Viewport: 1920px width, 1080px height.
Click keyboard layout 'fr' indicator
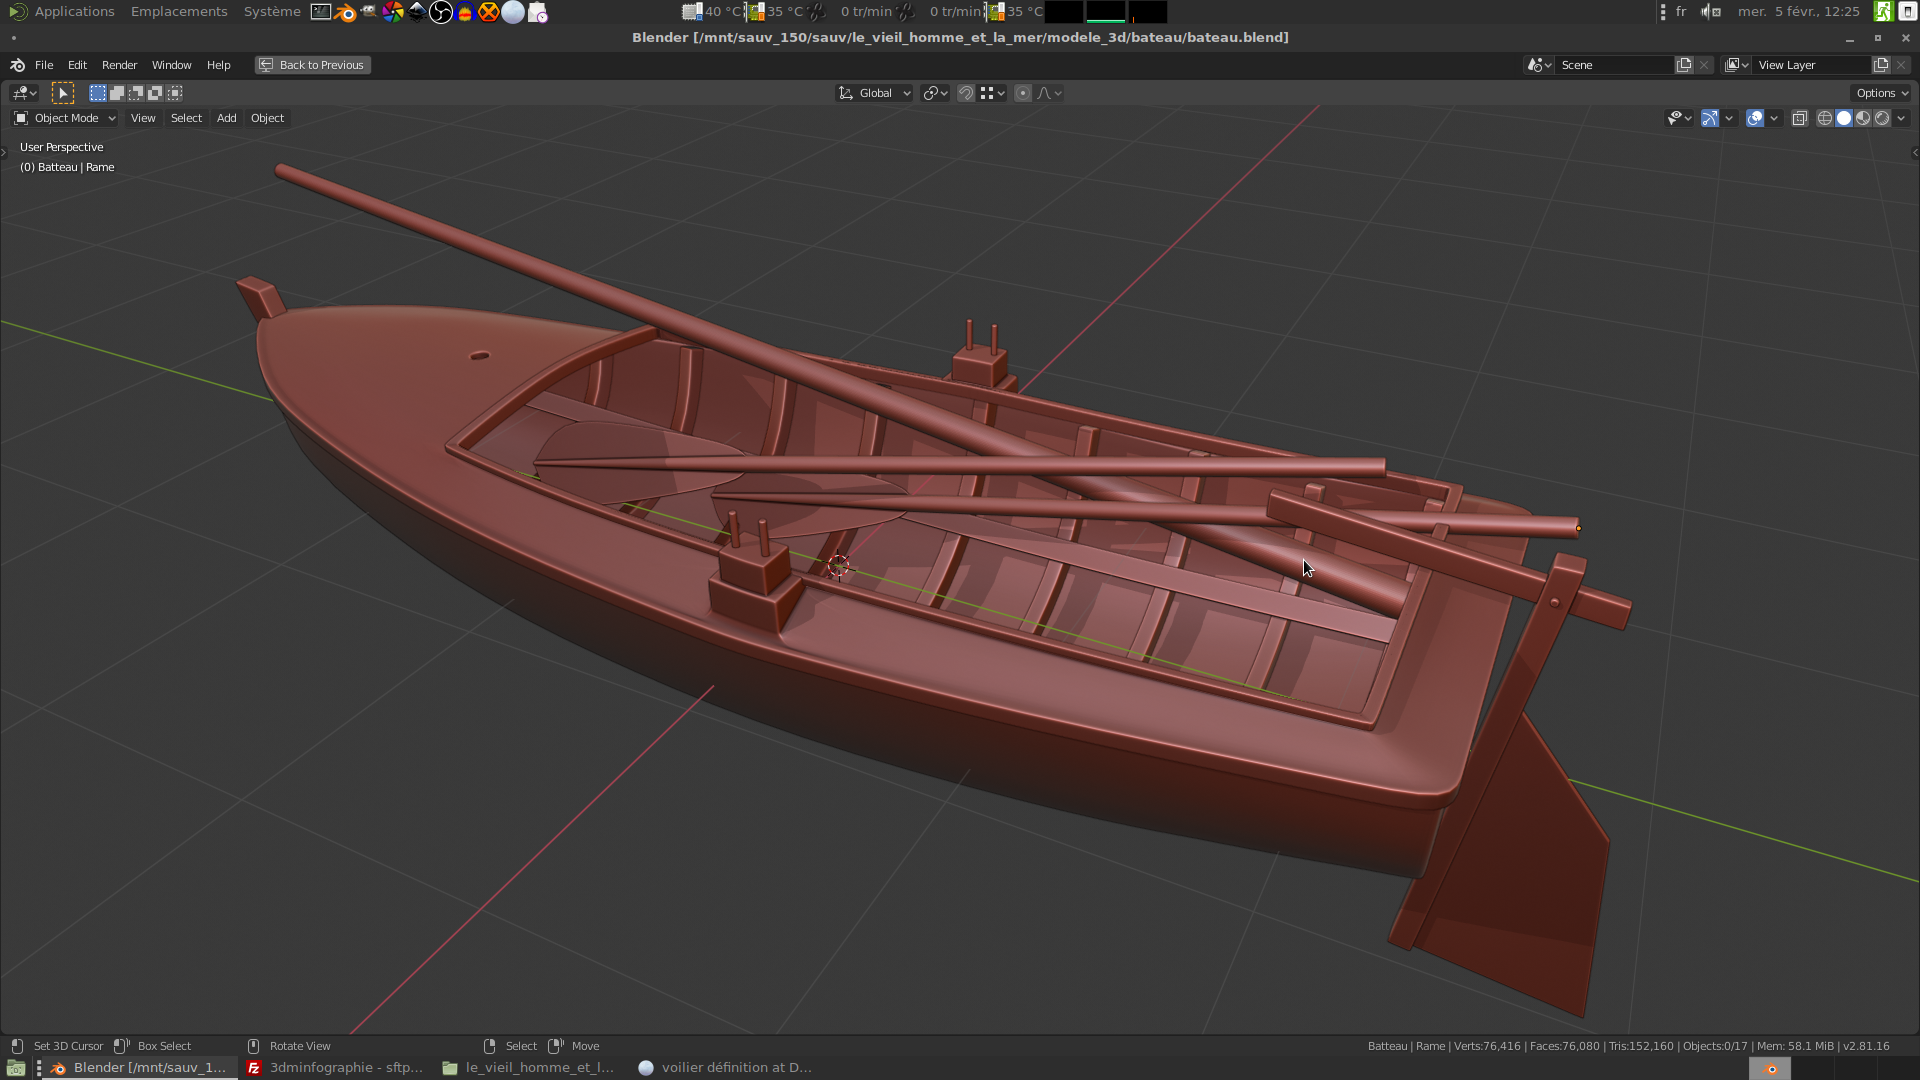(1681, 11)
